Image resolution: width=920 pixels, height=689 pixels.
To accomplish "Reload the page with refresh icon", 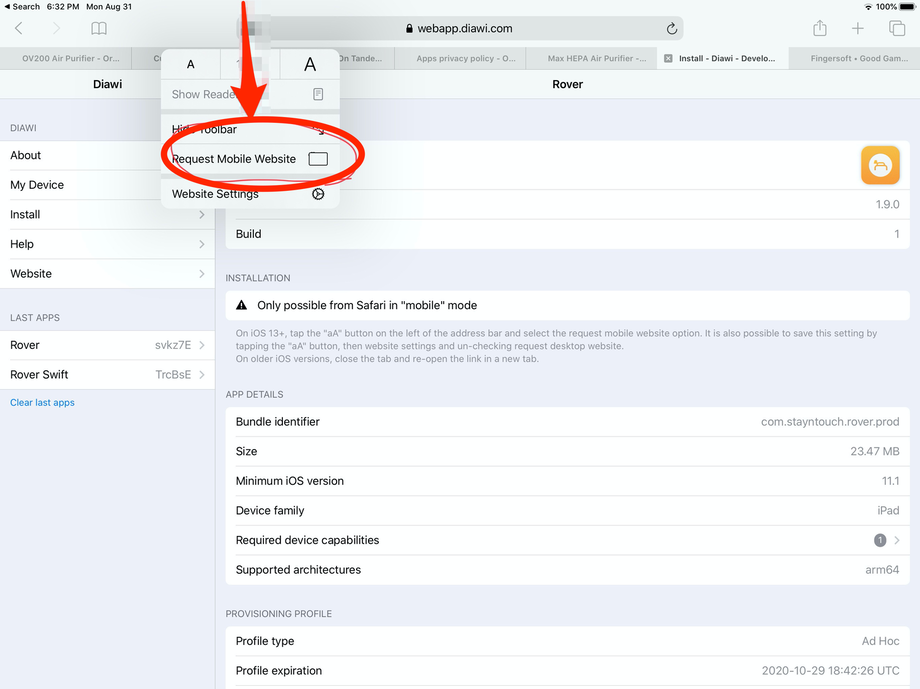I will 672,28.
